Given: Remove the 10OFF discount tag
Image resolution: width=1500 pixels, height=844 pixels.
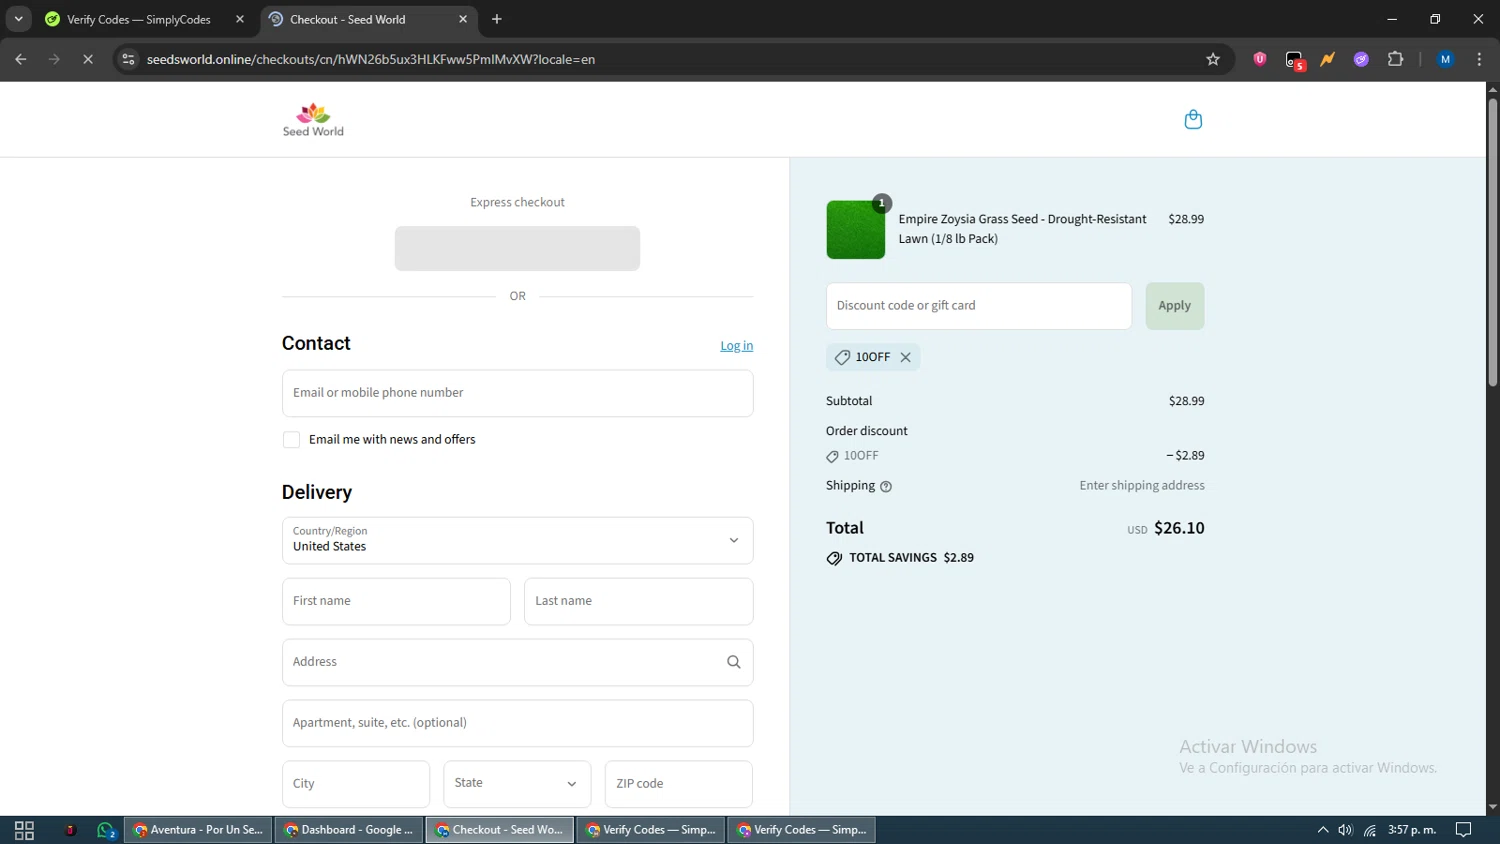Looking at the screenshot, I should pyautogui.click(x=905, y=357).
